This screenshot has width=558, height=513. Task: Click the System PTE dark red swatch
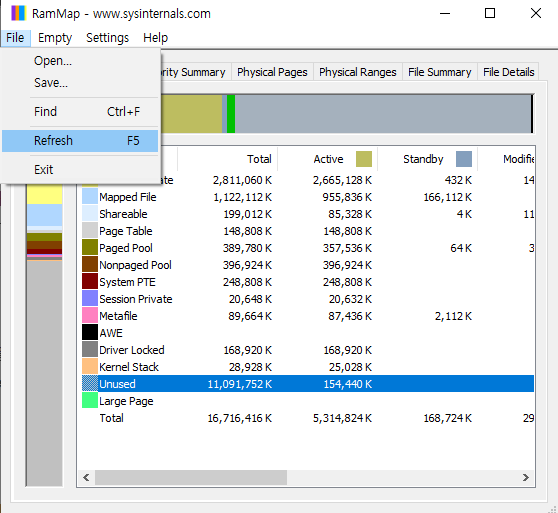click(90, 282)
